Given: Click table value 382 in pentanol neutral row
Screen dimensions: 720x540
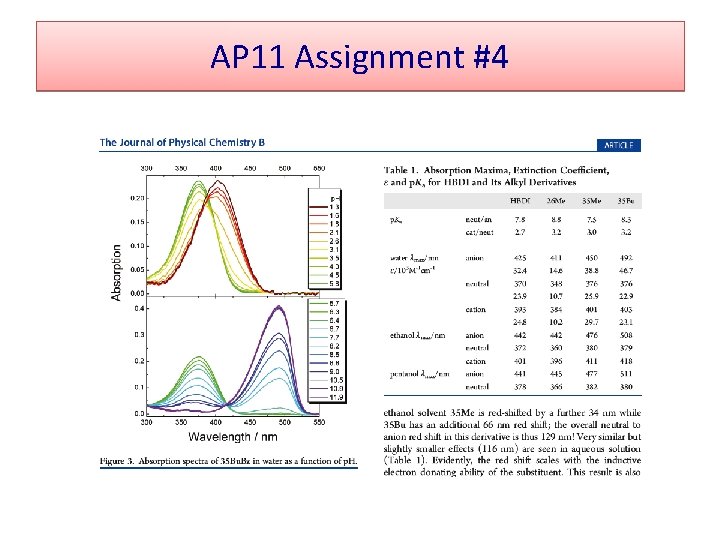Looking at the screenshot, I should tap(591, 387).
